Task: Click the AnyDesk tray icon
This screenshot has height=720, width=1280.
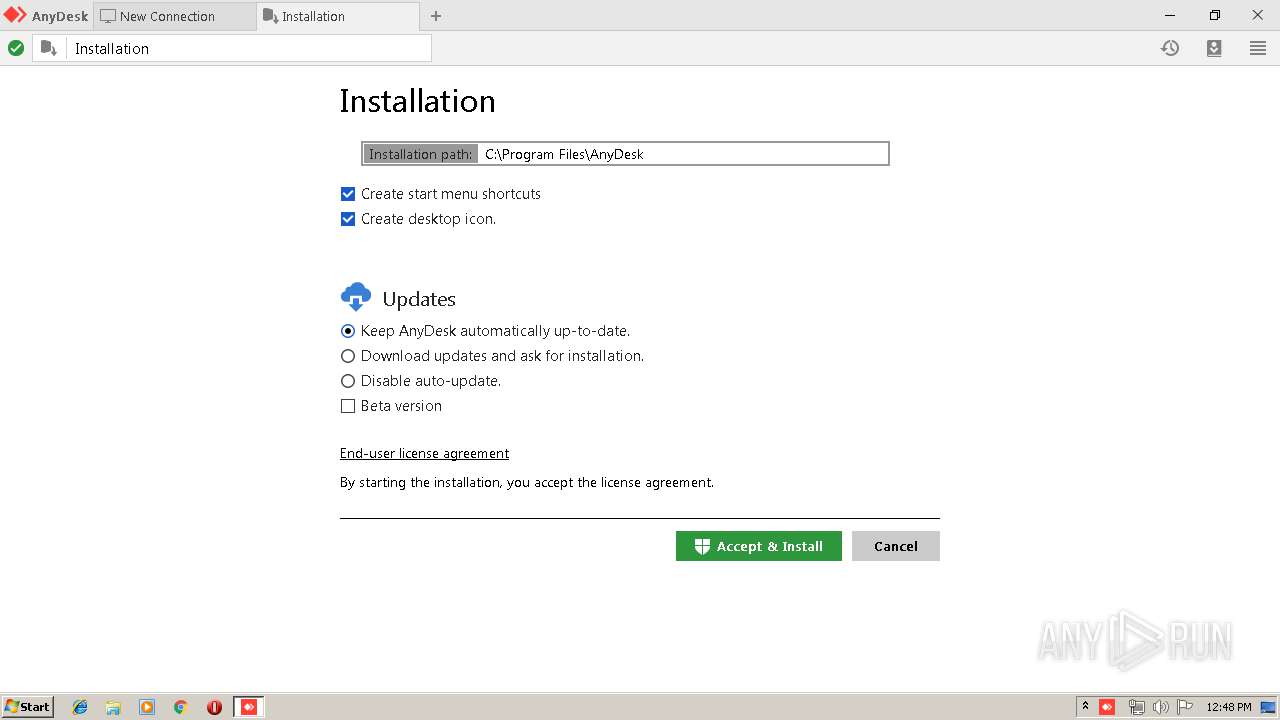Action: click(1107, 707)
